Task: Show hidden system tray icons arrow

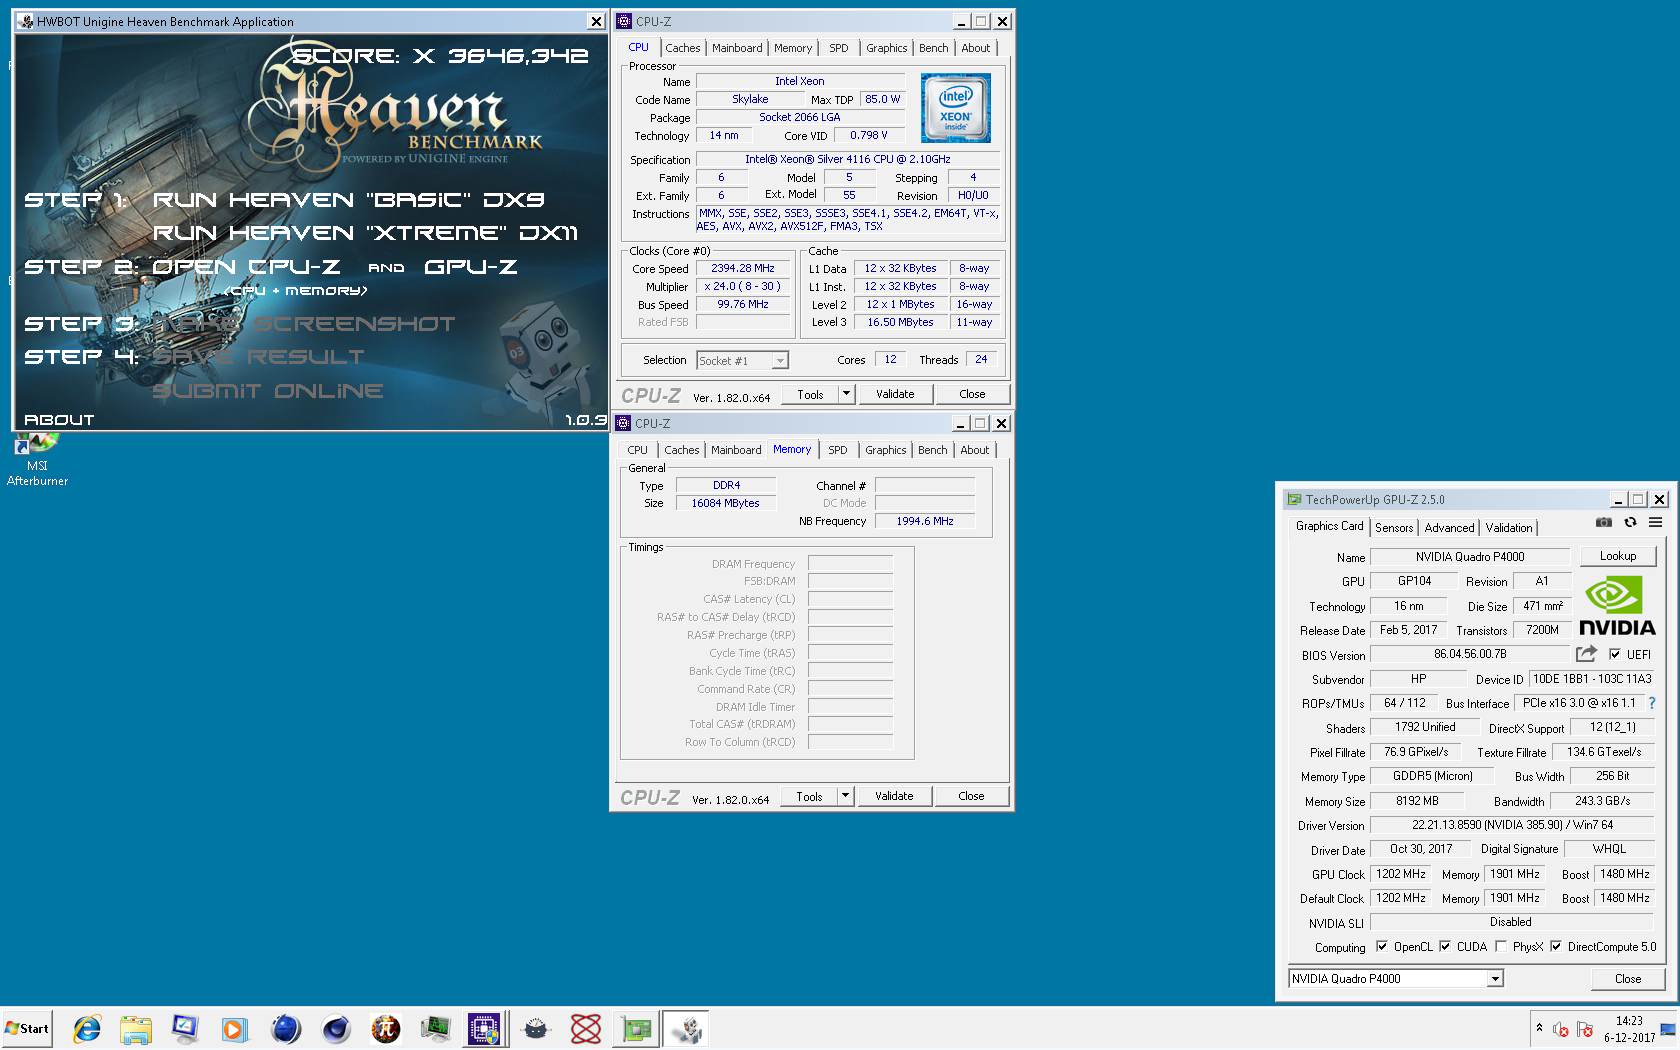Action: click(x=1539, y=1027)
